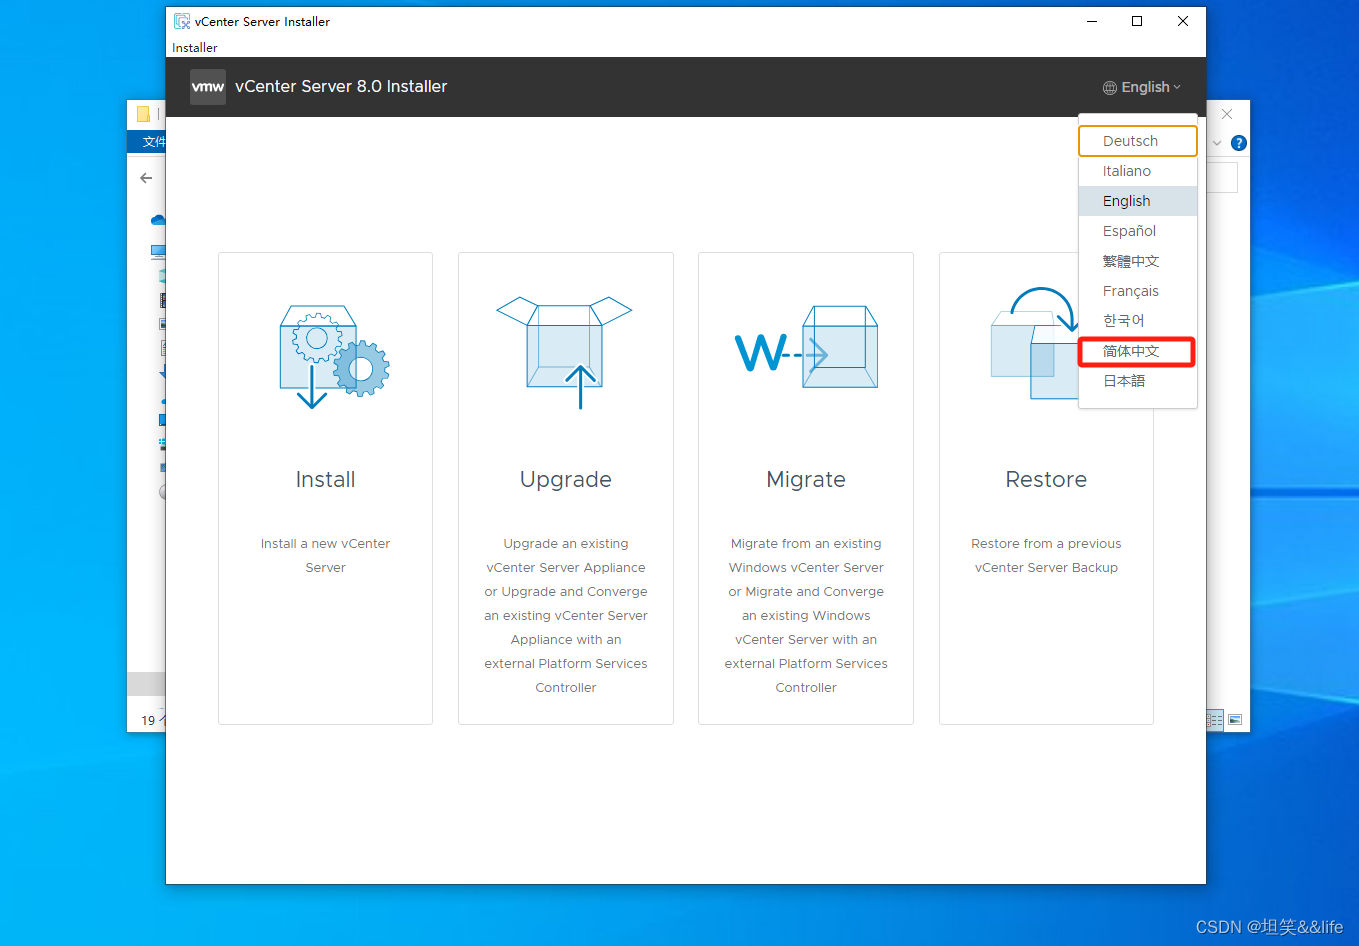The height and width of the screenshot is (946, 1359).
Task: Select English in the language list
Action: (x=1138, y=201)
